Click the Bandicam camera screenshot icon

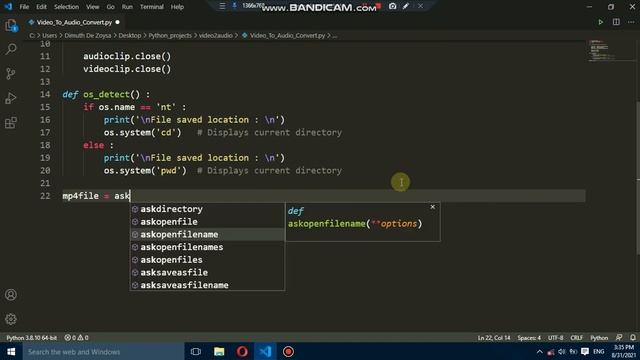coord(392,6)
